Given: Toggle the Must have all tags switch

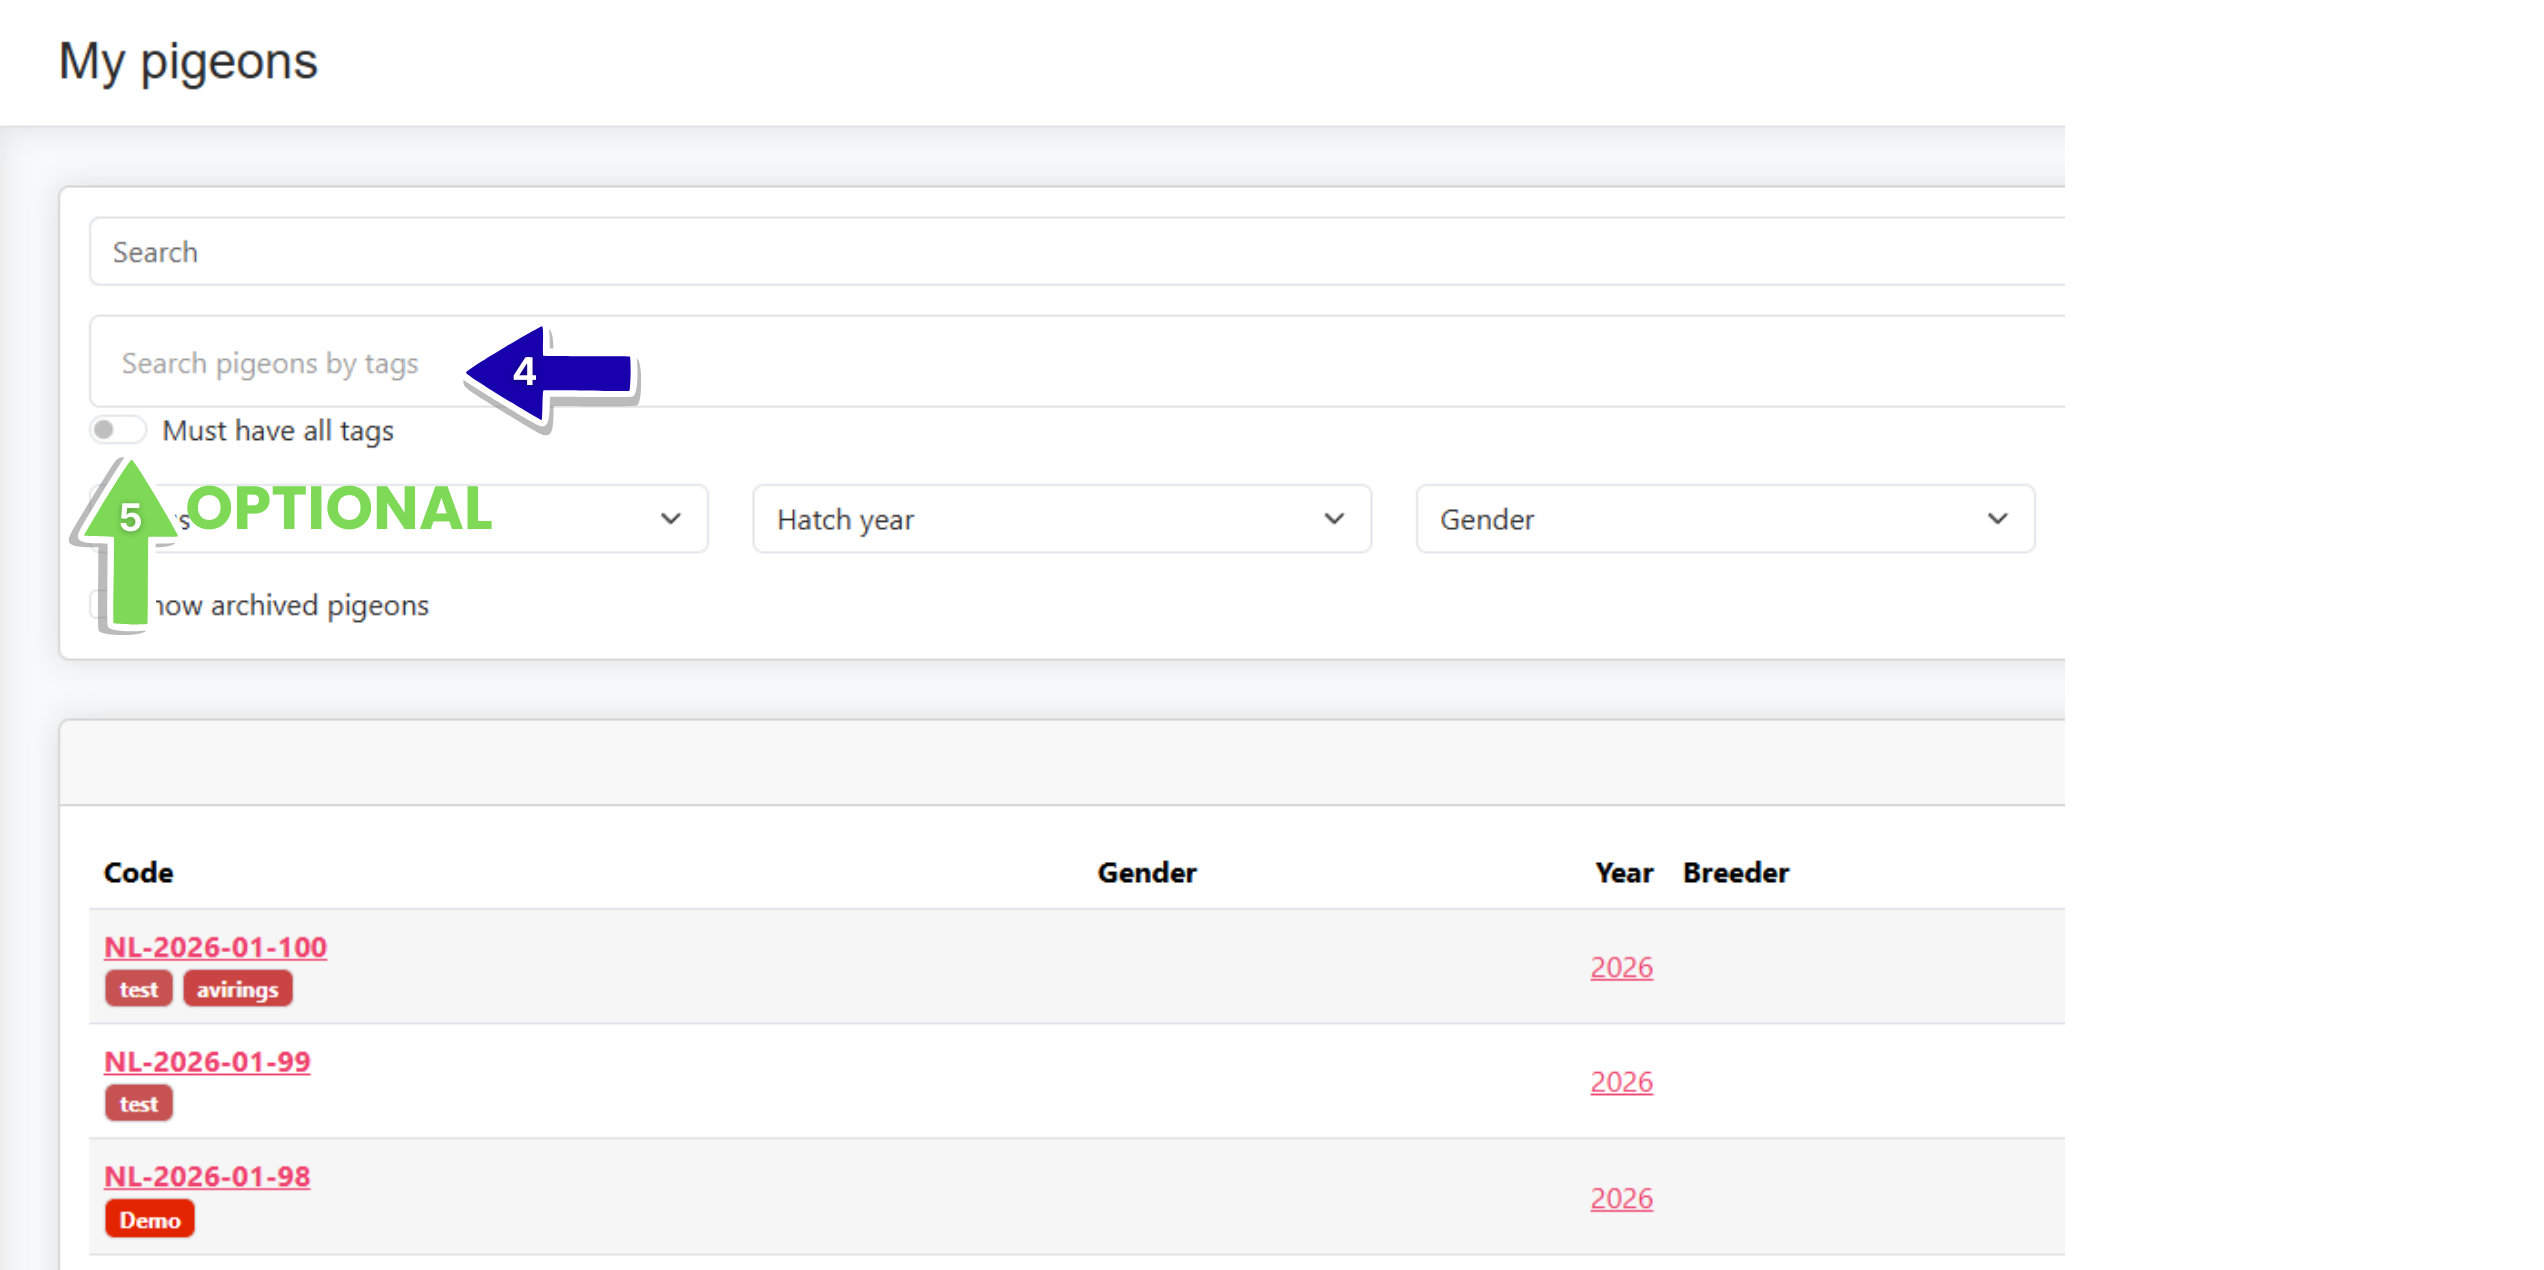Looking at the screenshot, I should [x=118, y=430].
